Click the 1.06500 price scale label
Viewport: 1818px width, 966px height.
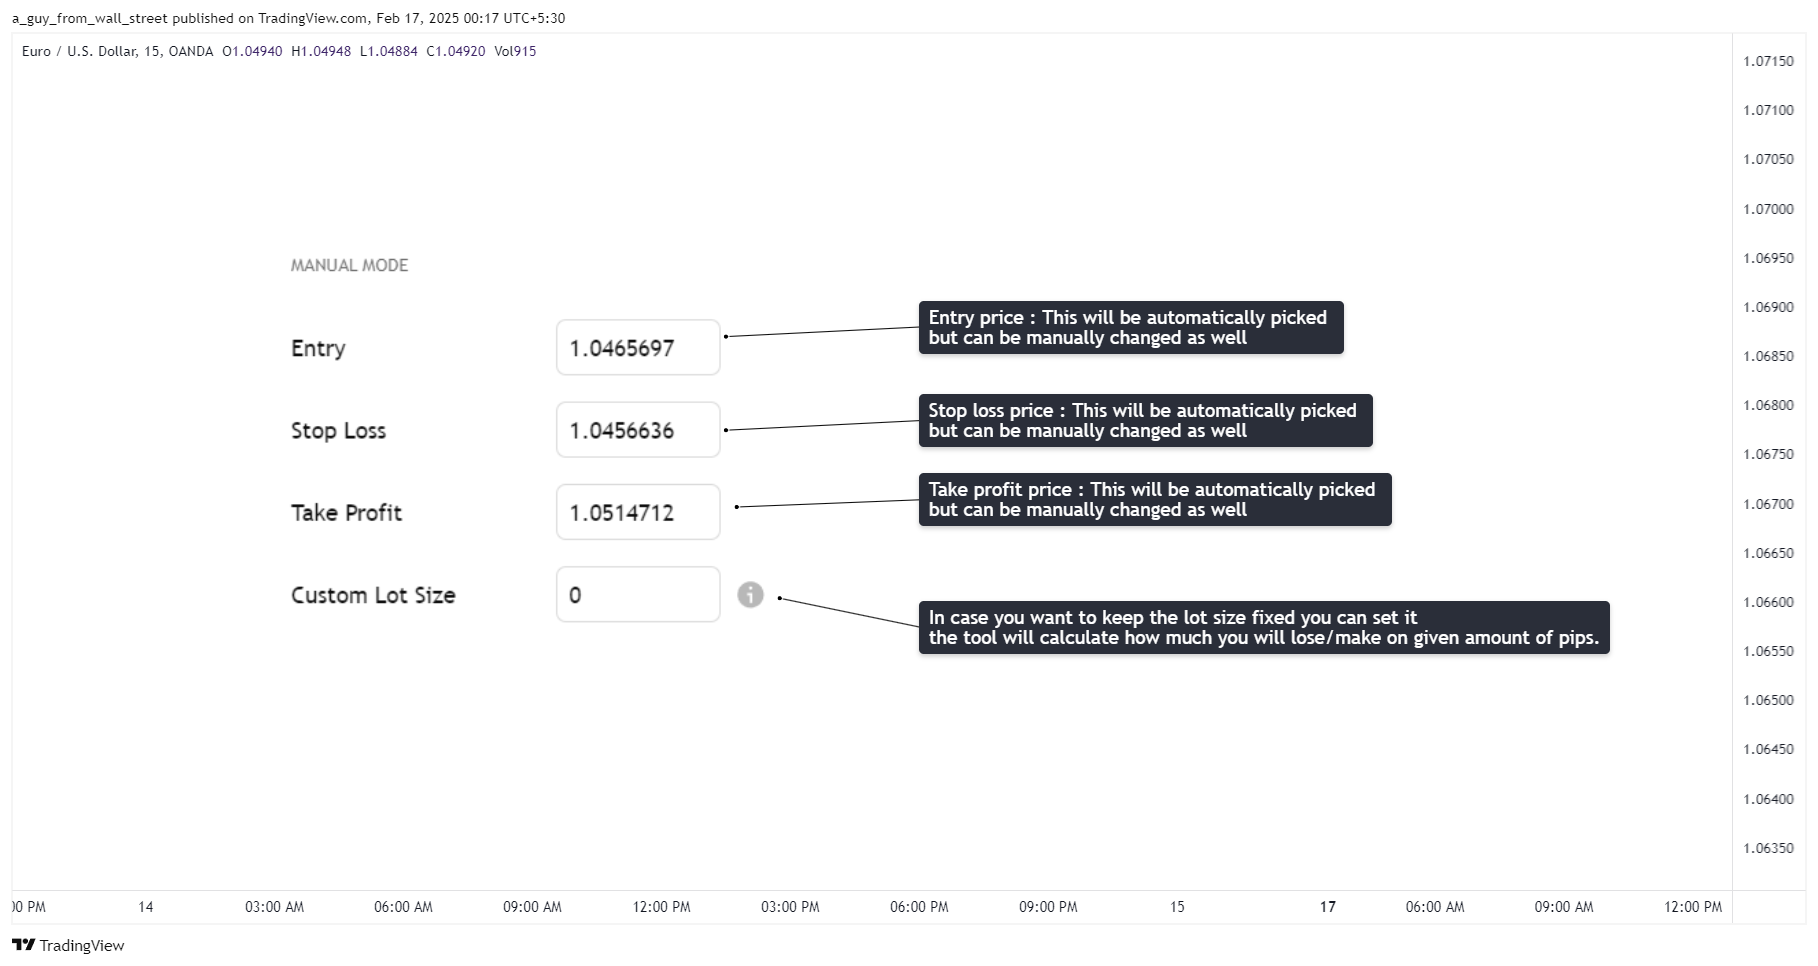[x=1768, y=700]
